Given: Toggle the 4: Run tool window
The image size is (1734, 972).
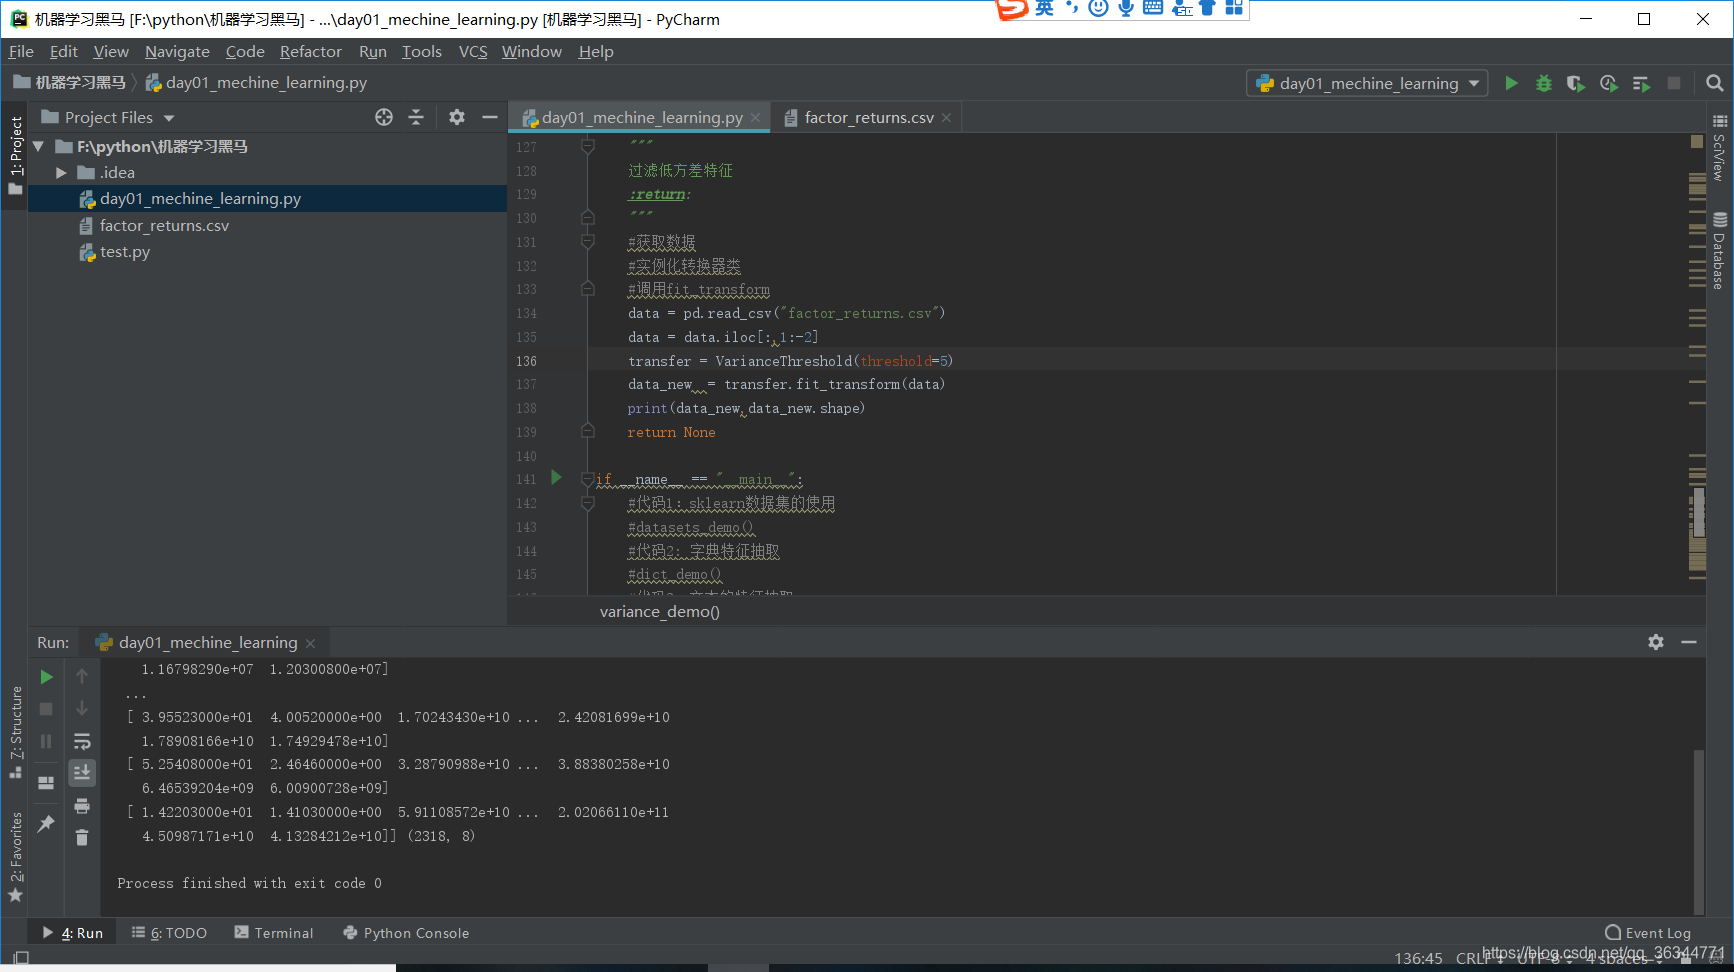Looking at the screenshot, I should coord(73,933).
